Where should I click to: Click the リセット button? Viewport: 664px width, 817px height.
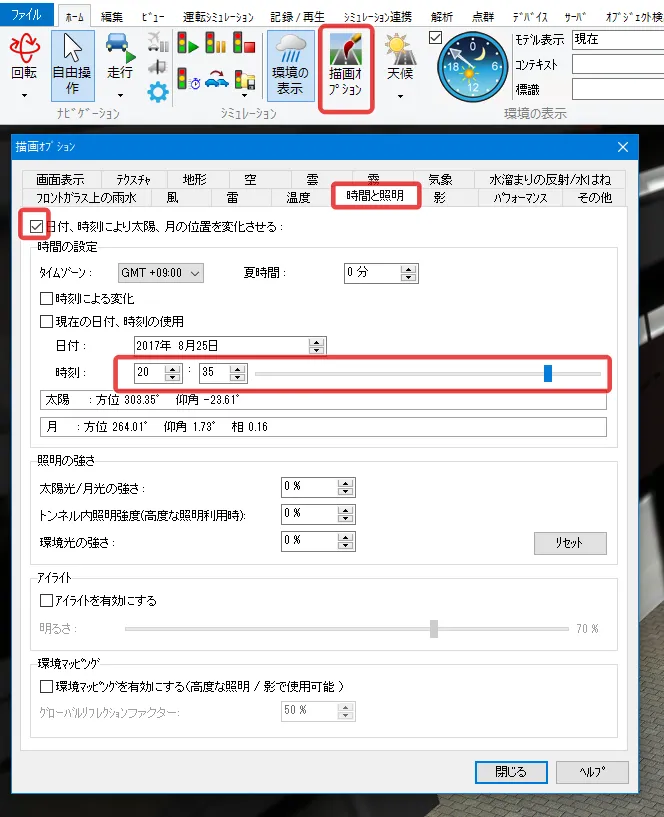tap(568, 543)
